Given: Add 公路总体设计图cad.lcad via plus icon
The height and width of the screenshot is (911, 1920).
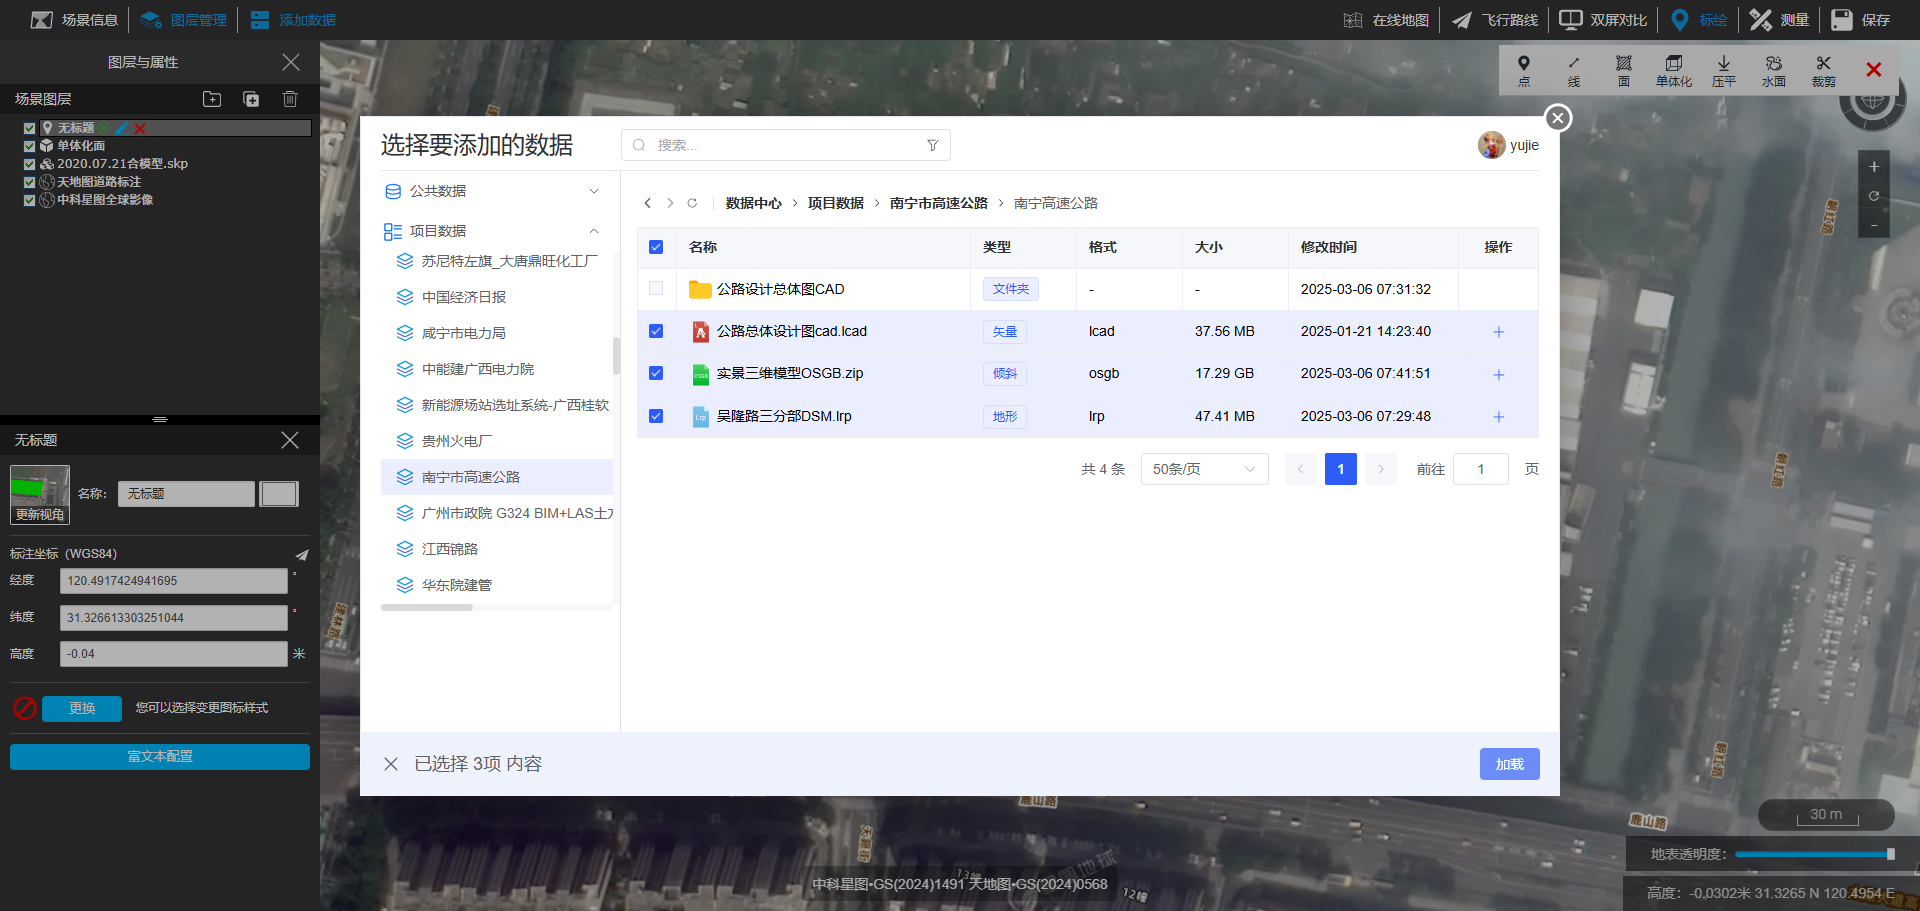Looking at the screenshot, I should pos(1498,332).
